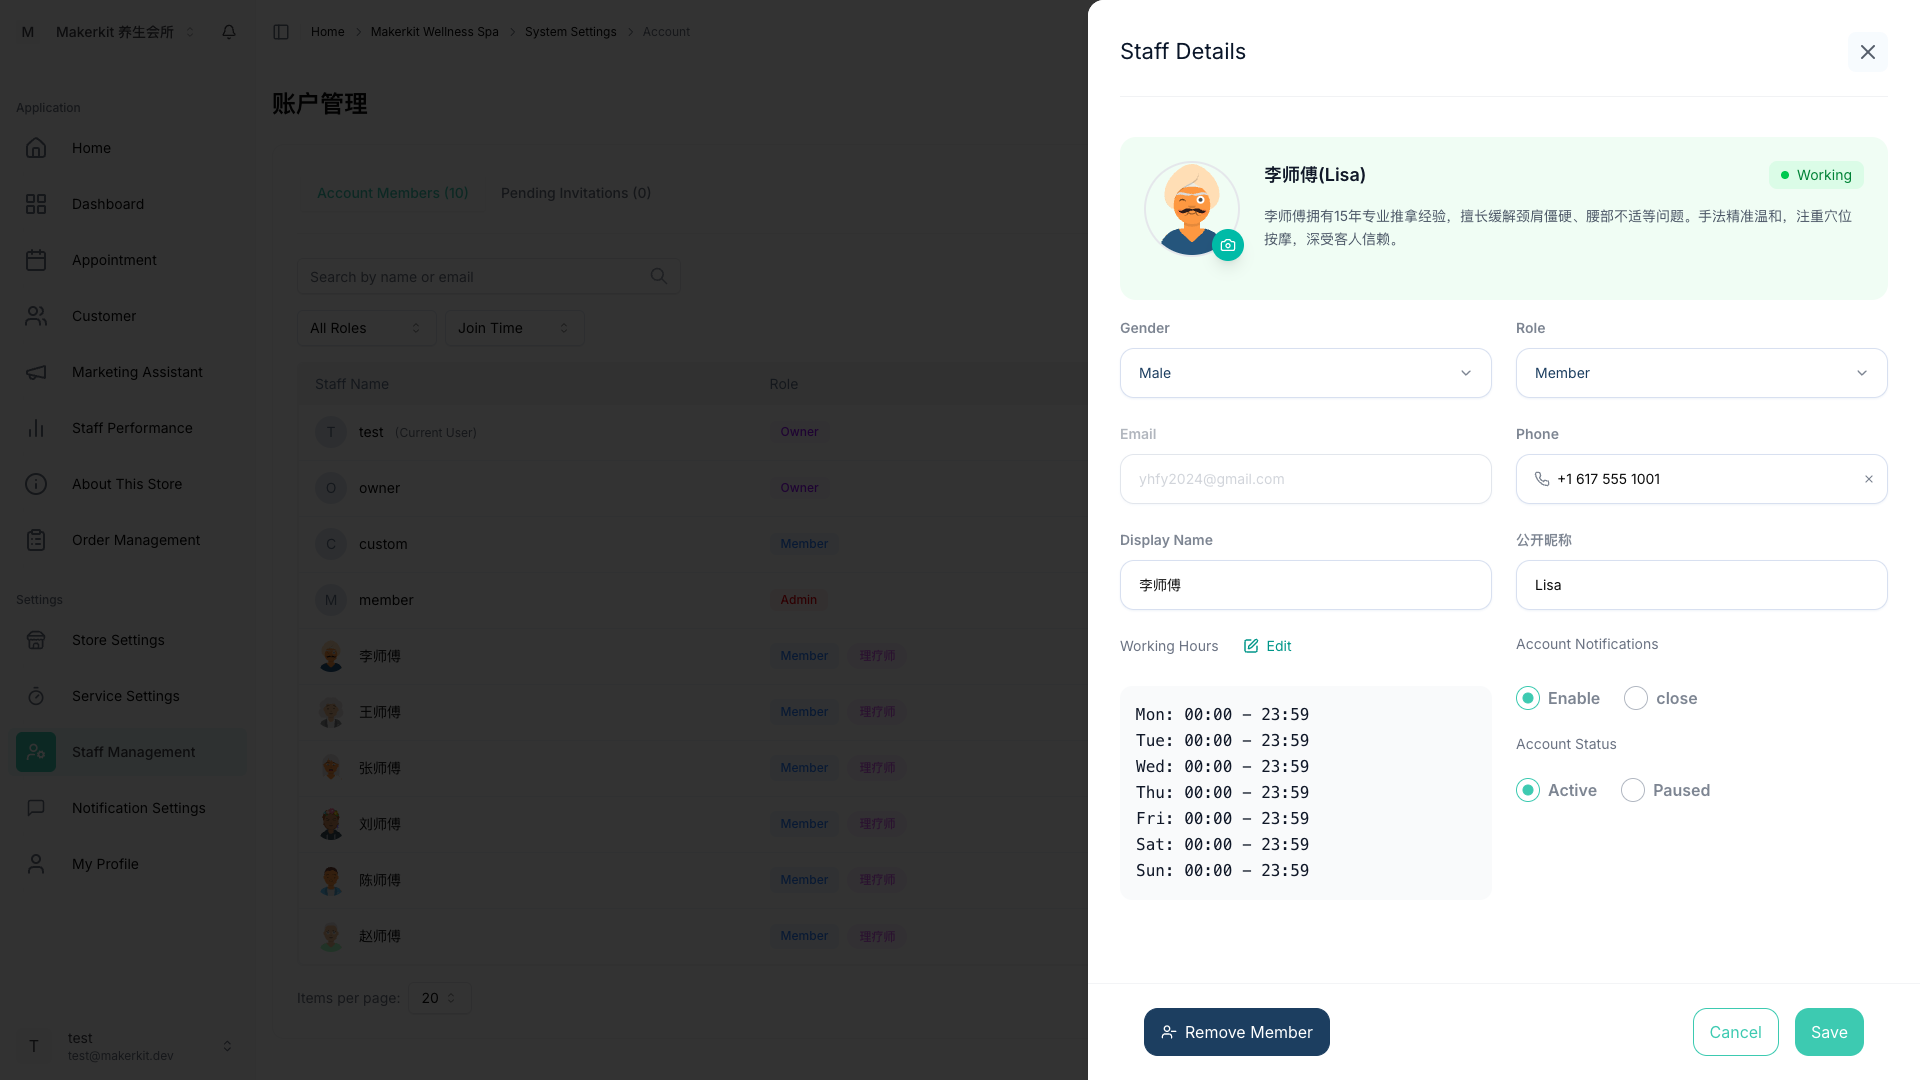Toggle the sidebar panel icon
The width and height of the screenshot is (1920, 1080).
coord(281,32)
